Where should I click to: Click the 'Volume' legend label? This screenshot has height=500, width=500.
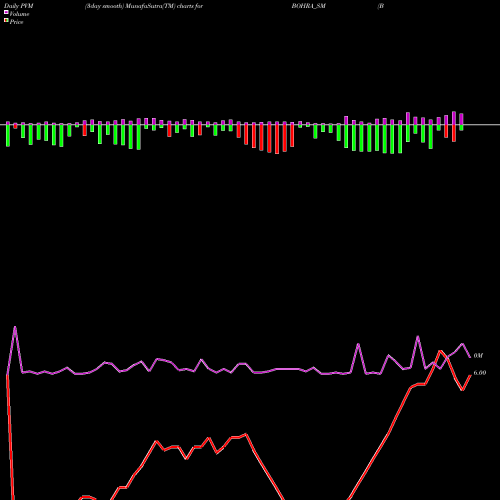coord(19,14)
